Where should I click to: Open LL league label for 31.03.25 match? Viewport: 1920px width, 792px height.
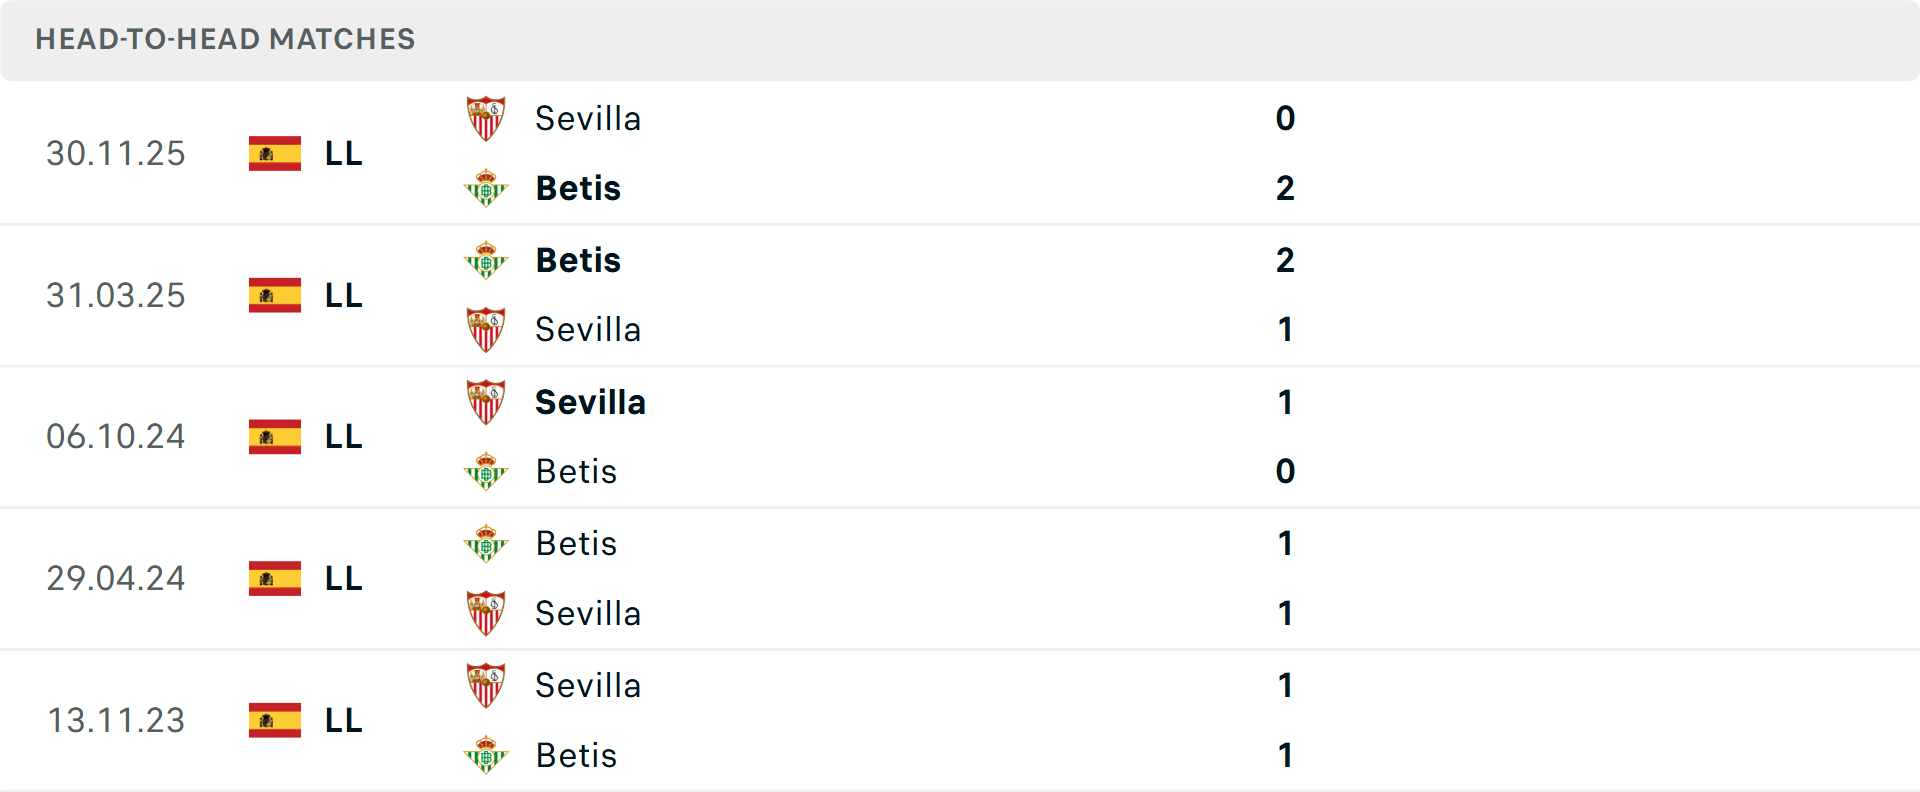pyautogui.click(x=343, y=296)
